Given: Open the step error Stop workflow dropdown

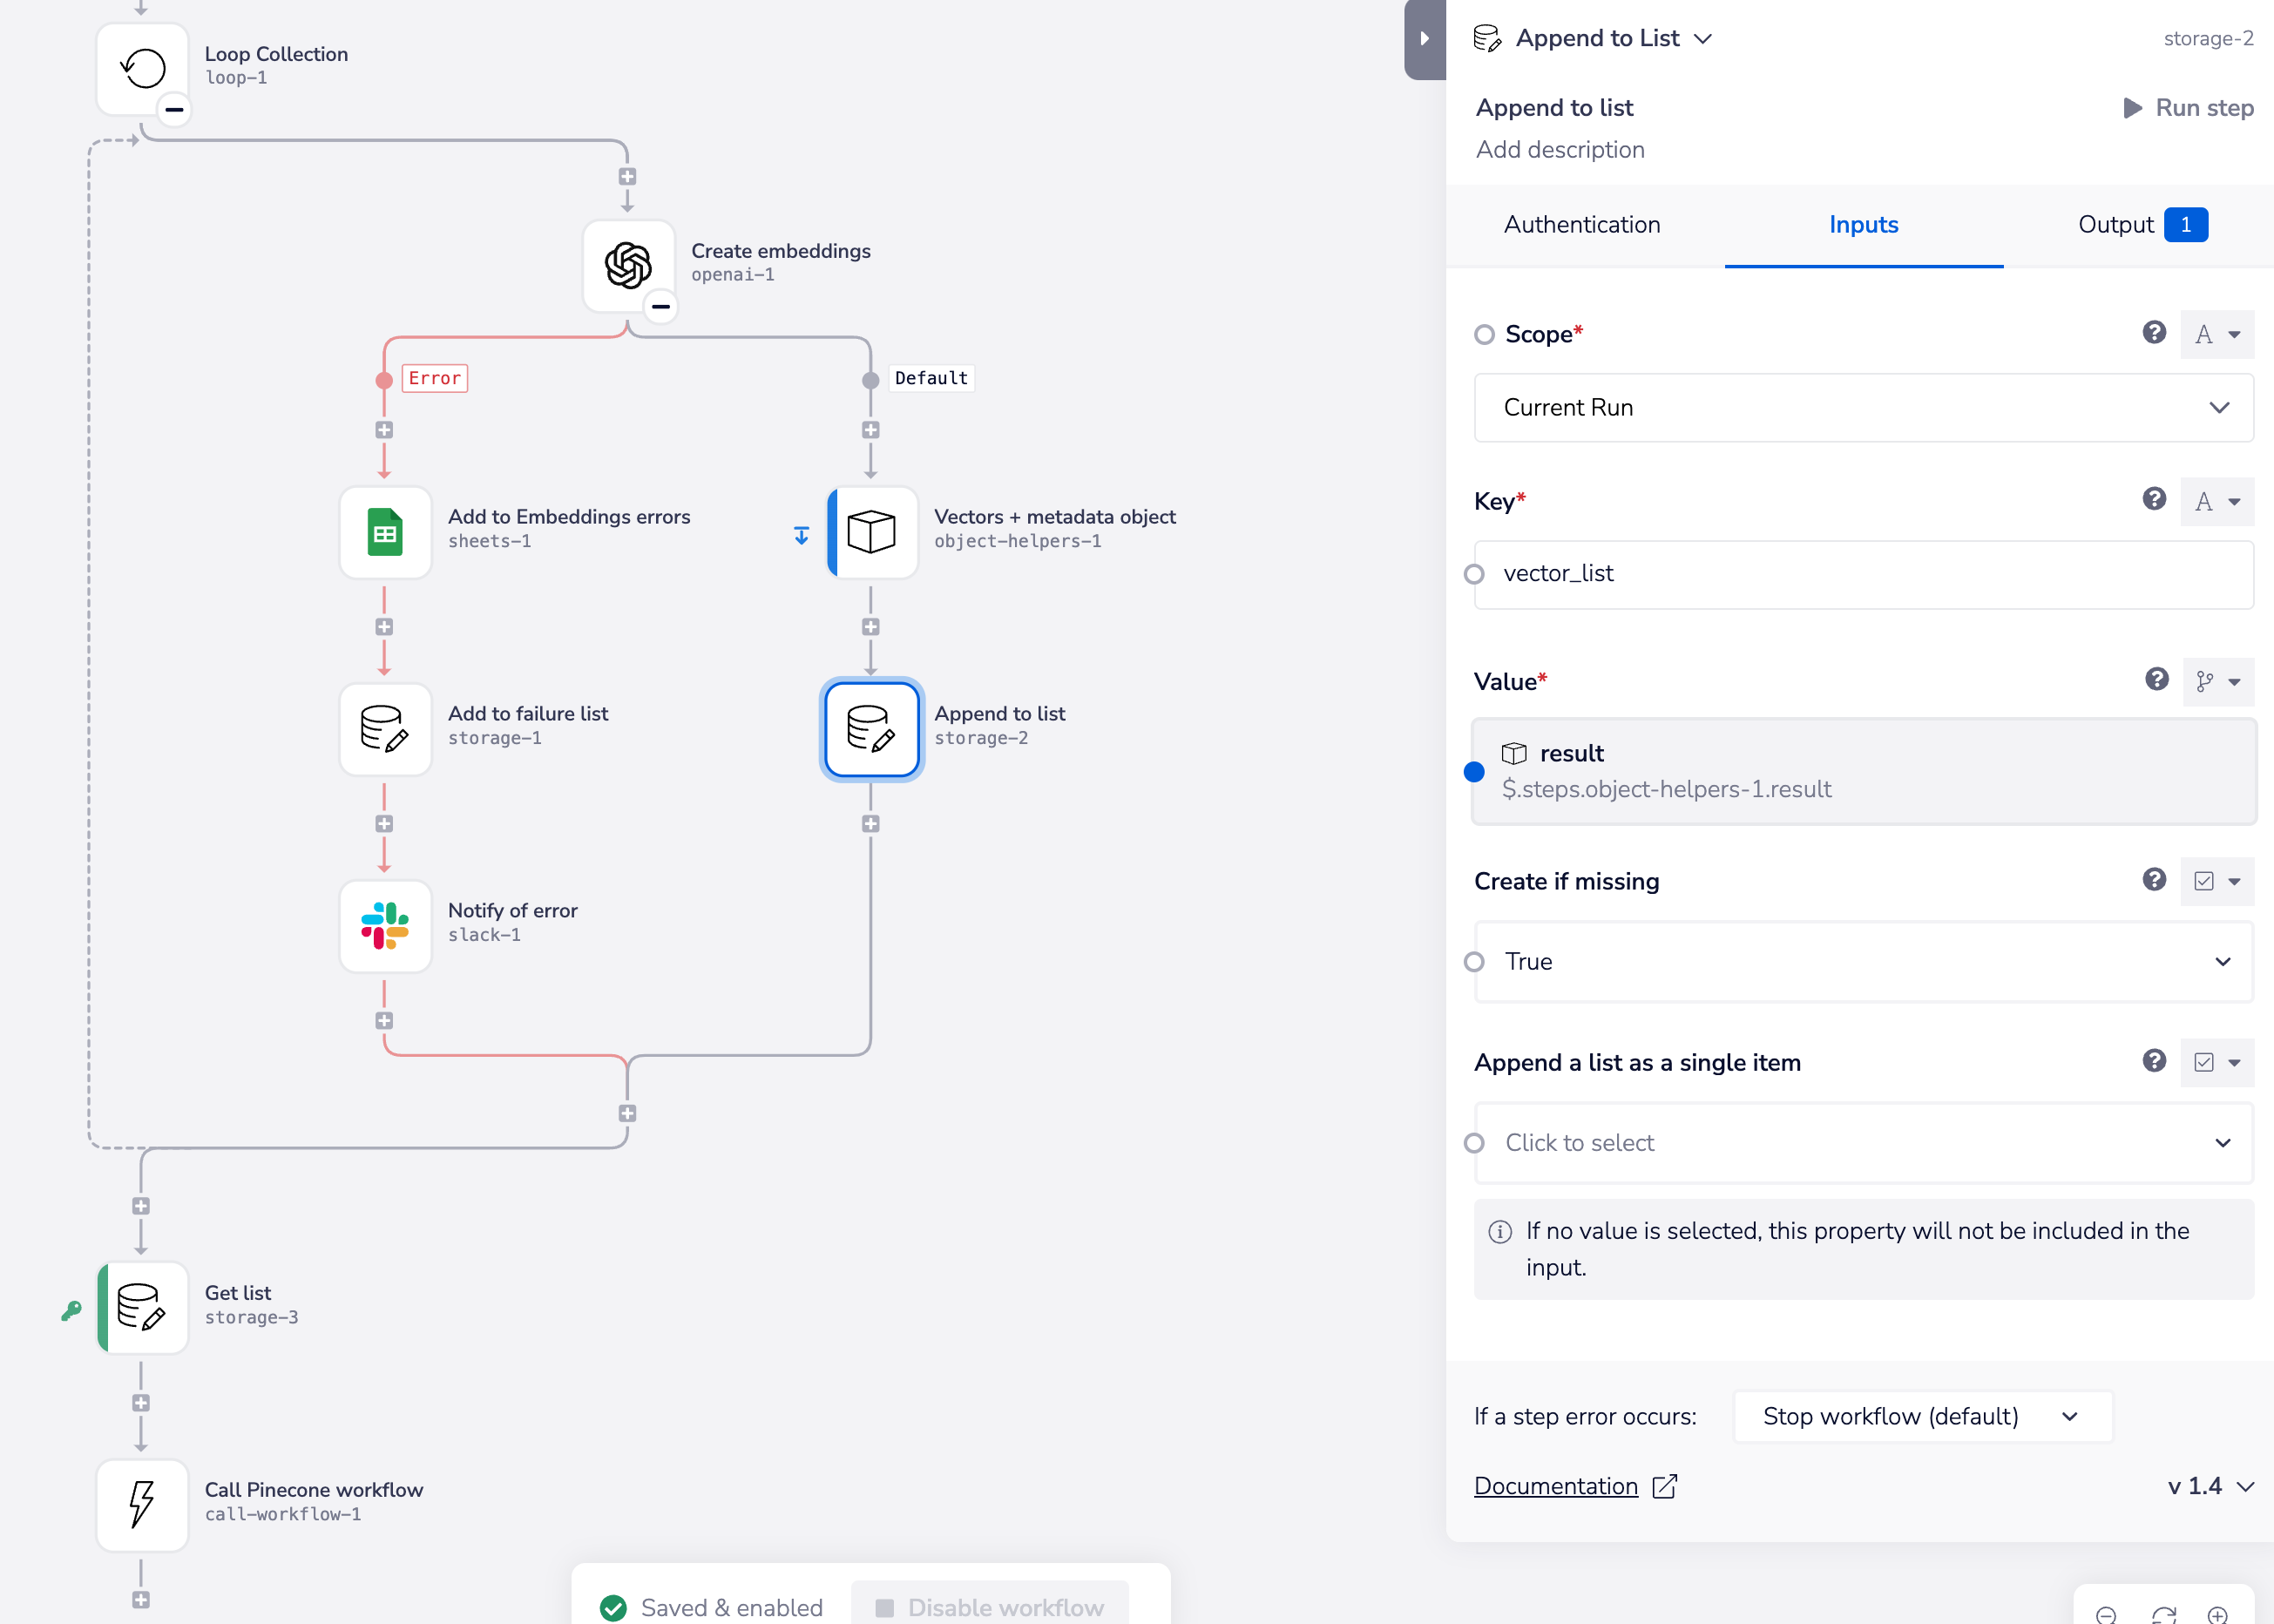Looking at the screenshot, I should (1921, 1416).
